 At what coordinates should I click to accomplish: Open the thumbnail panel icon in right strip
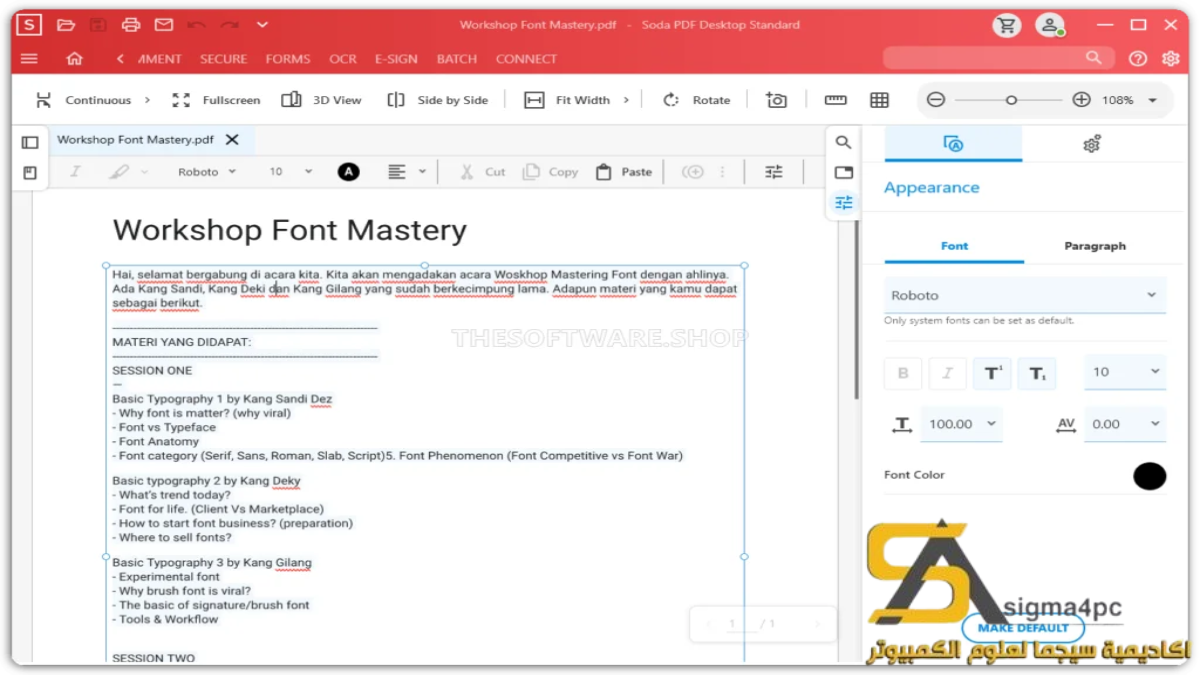coord(843,172)
